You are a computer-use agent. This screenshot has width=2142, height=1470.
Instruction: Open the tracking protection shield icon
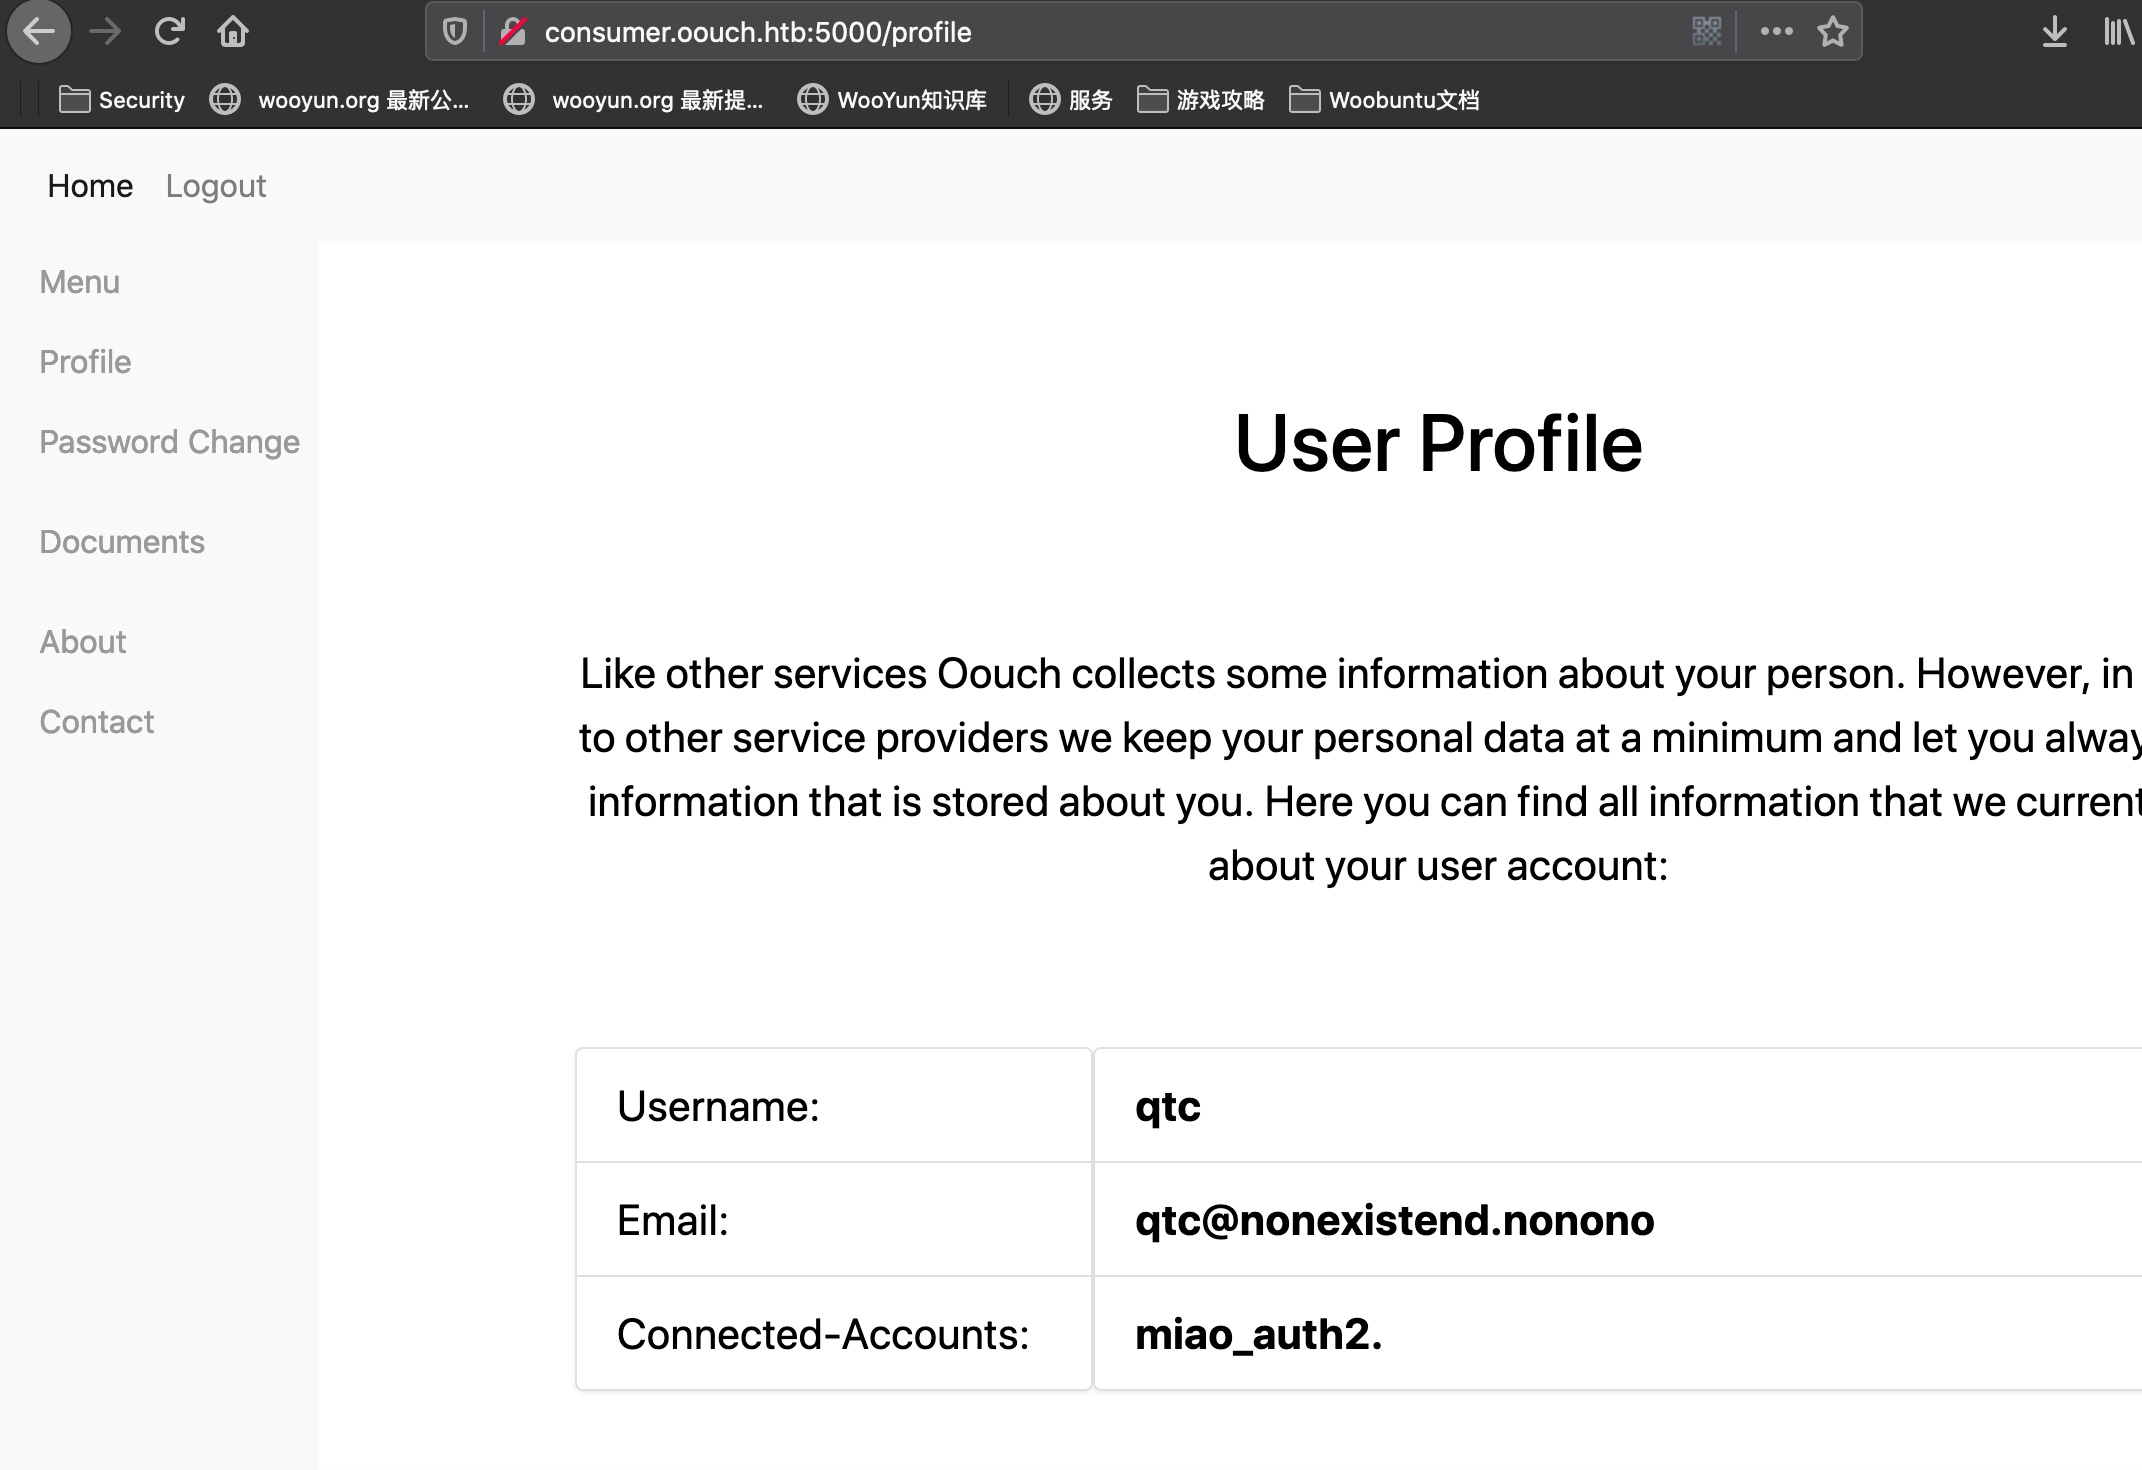(x=455, y=32)
